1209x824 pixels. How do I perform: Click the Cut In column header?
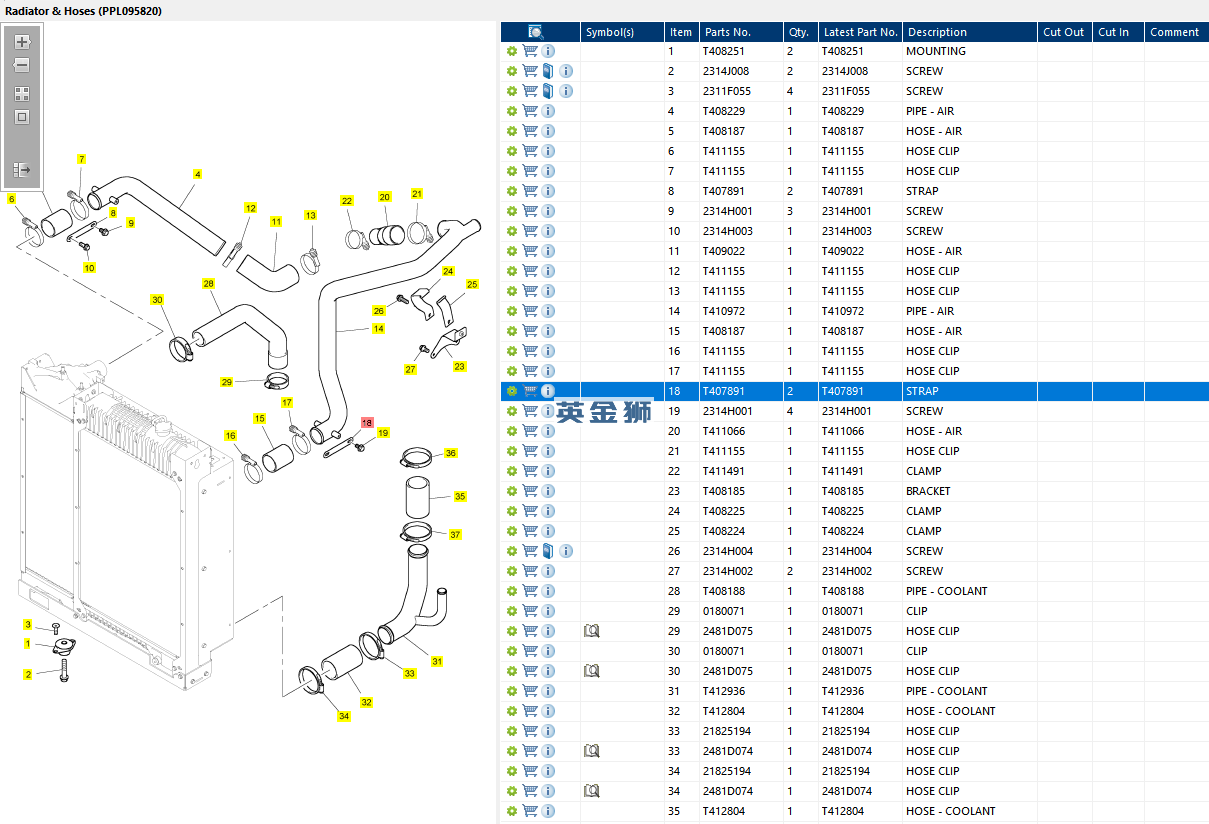[1117, 32]
